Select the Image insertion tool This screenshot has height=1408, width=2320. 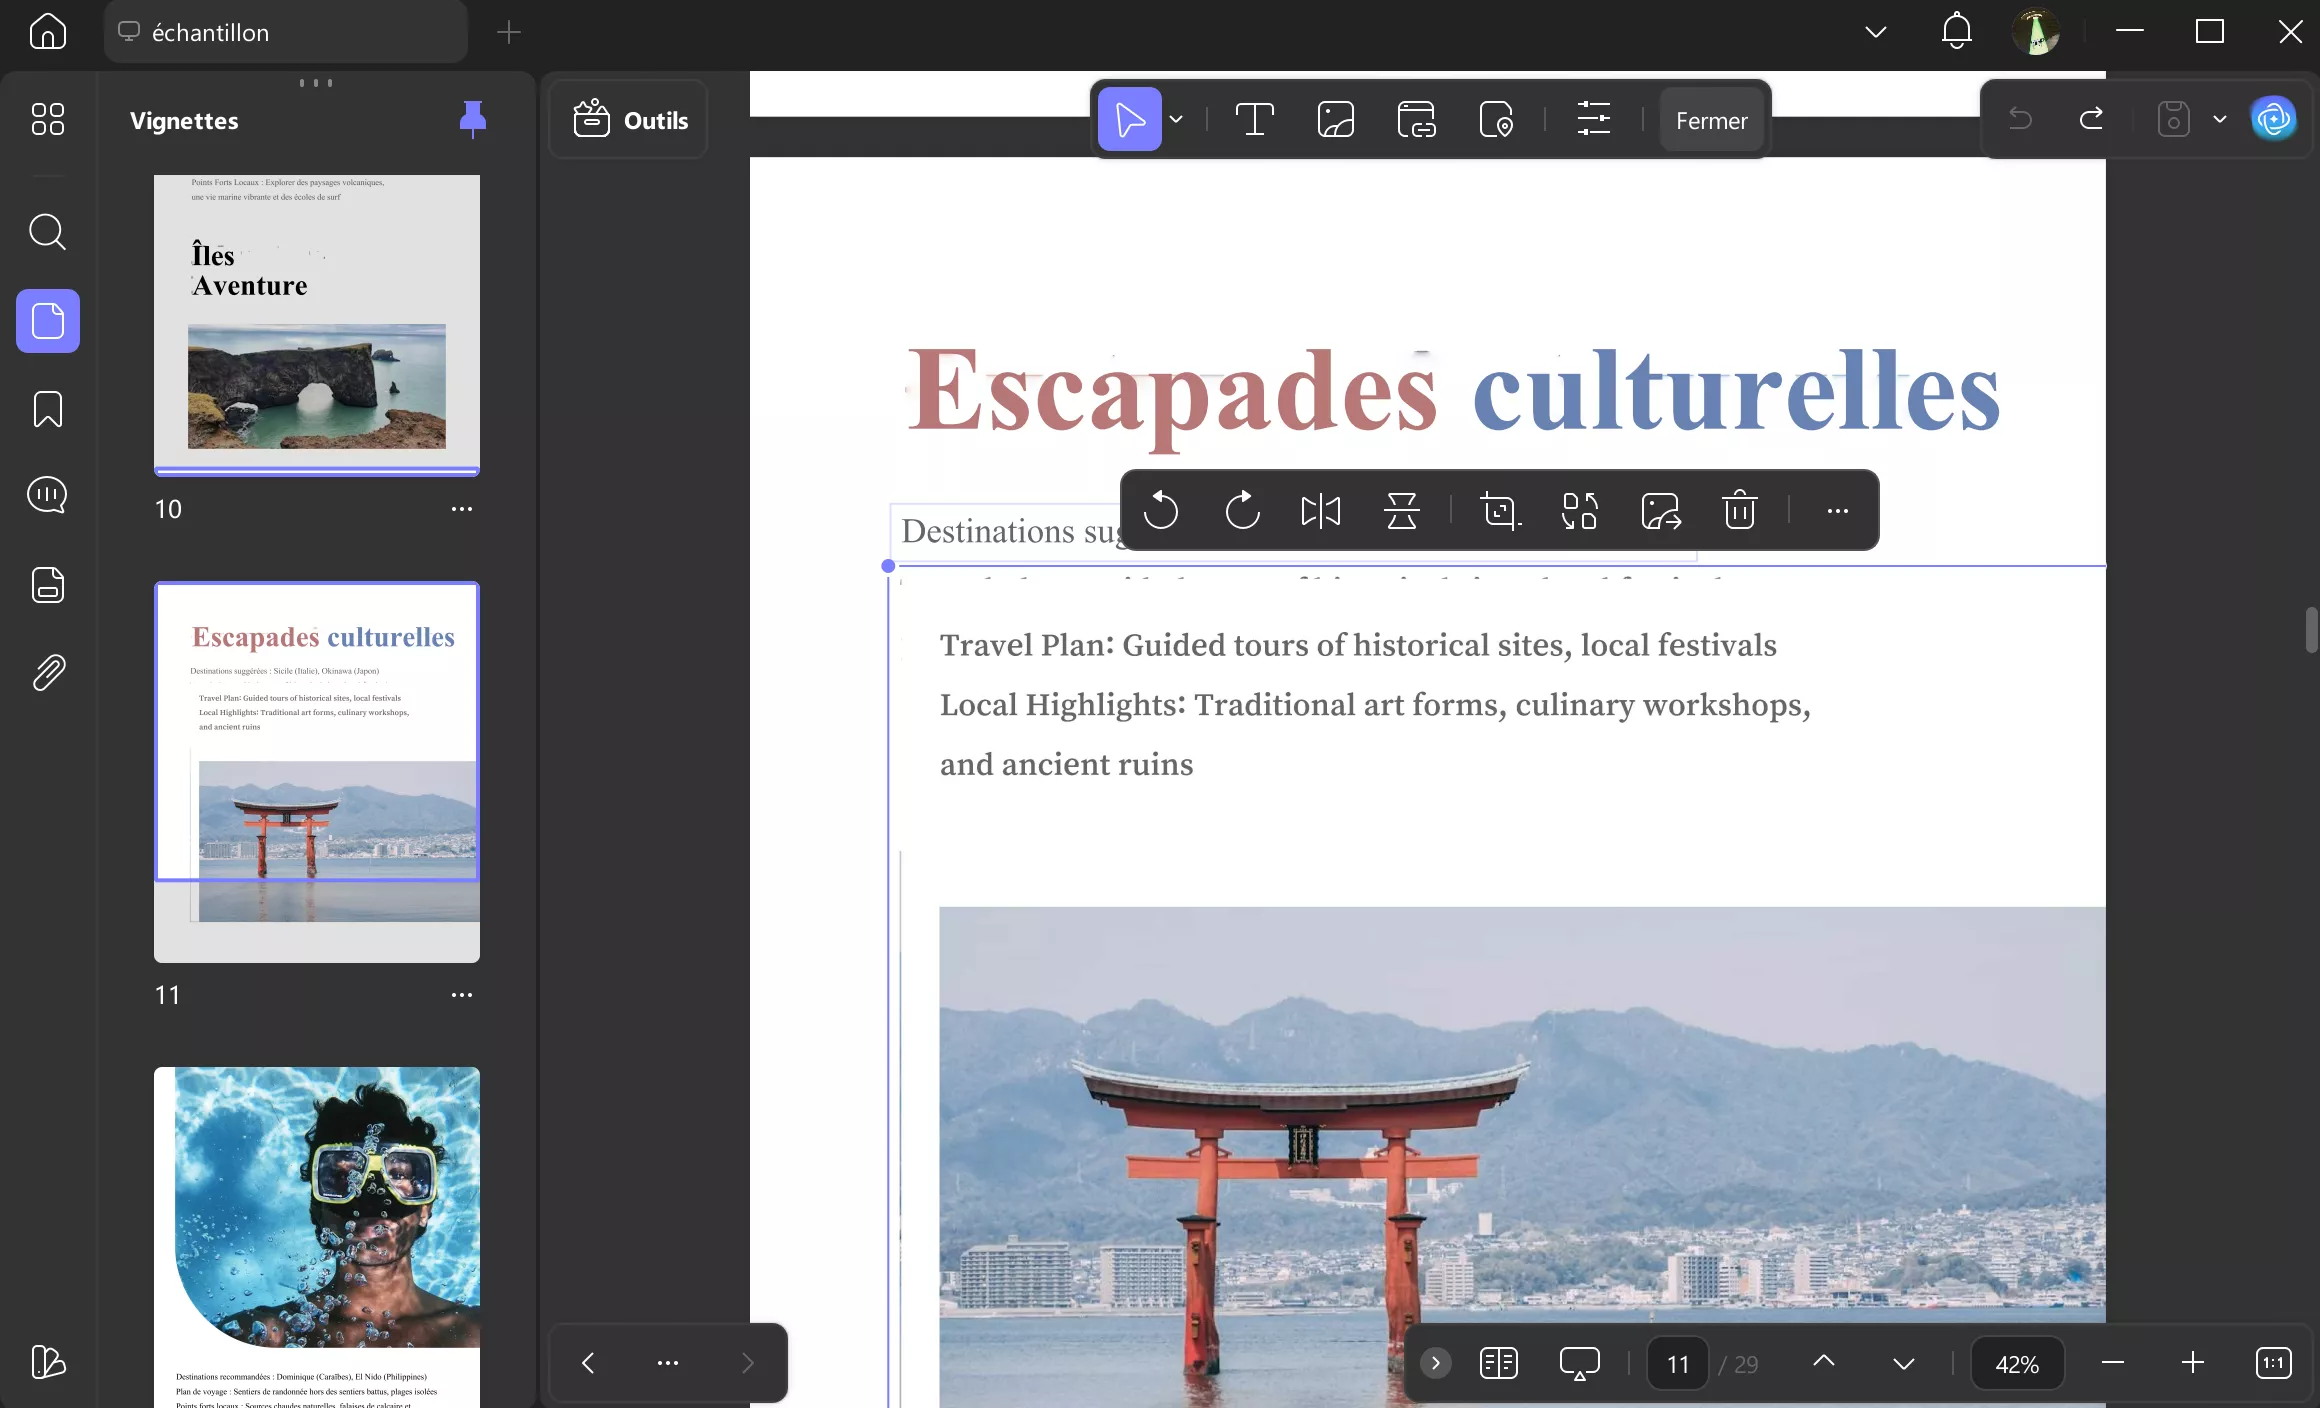pyautogui.click(x=1336, y=119)
